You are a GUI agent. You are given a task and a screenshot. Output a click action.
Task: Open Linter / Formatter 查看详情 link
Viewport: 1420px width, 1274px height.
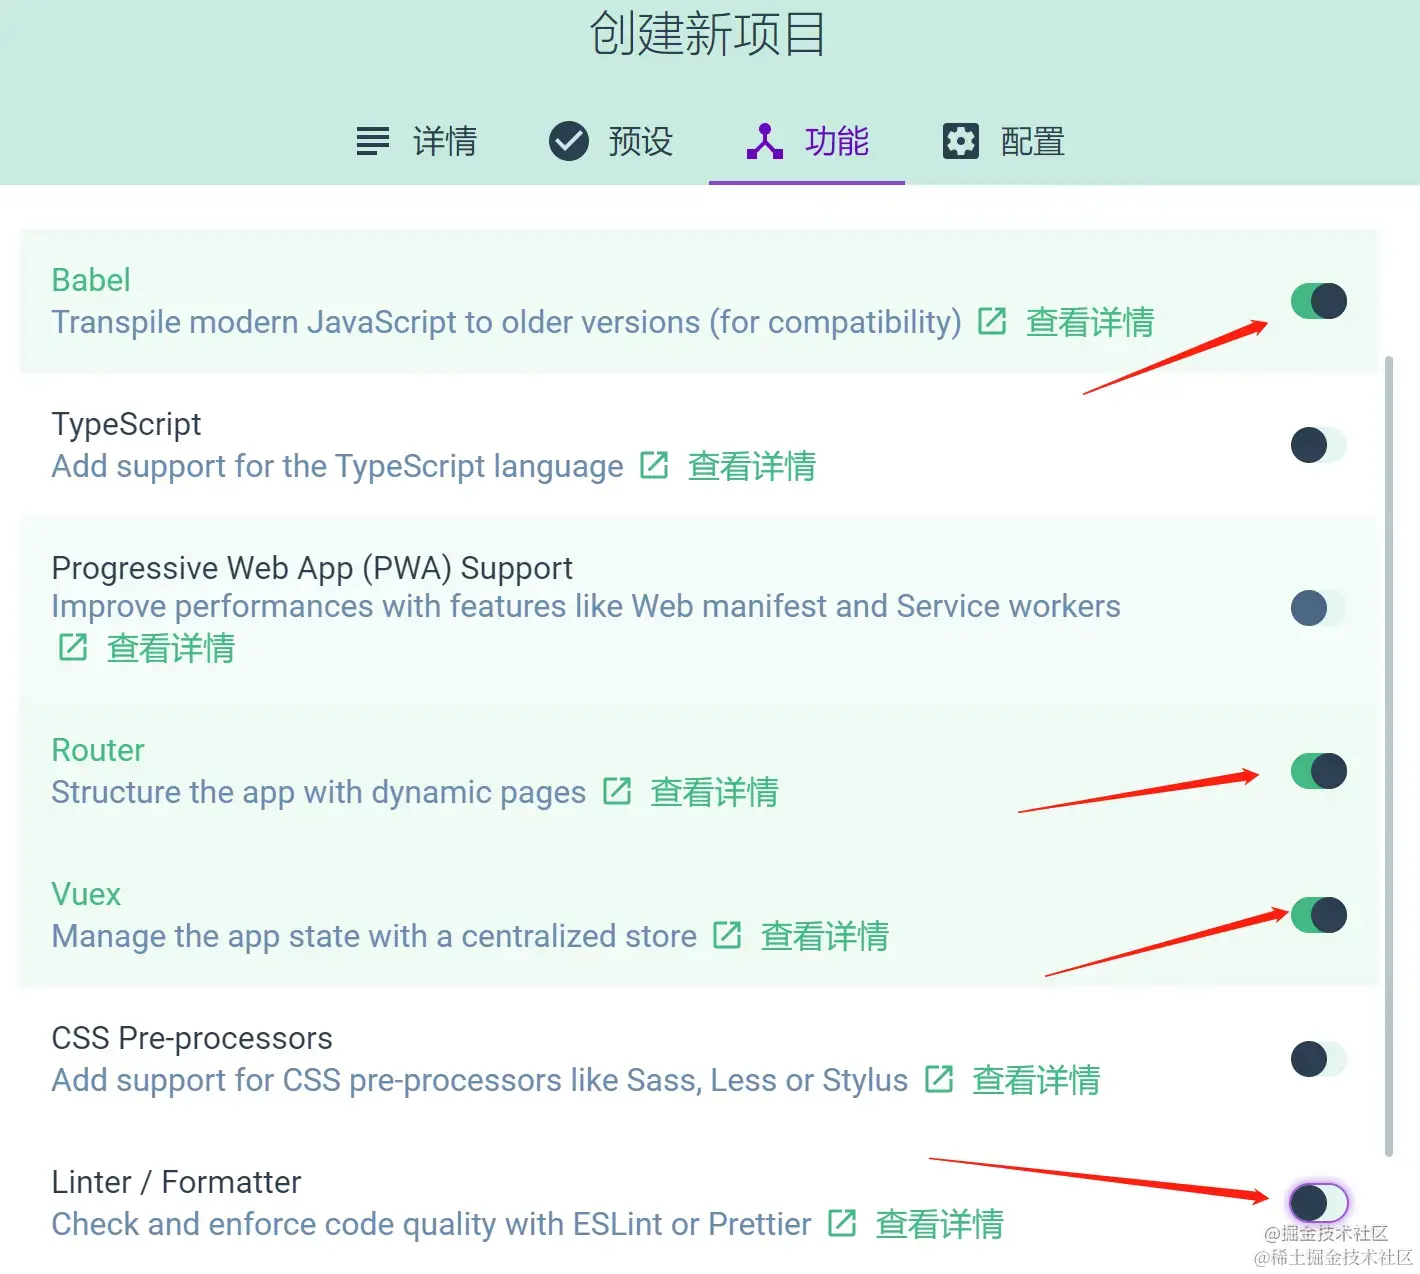pos(939,1224)
